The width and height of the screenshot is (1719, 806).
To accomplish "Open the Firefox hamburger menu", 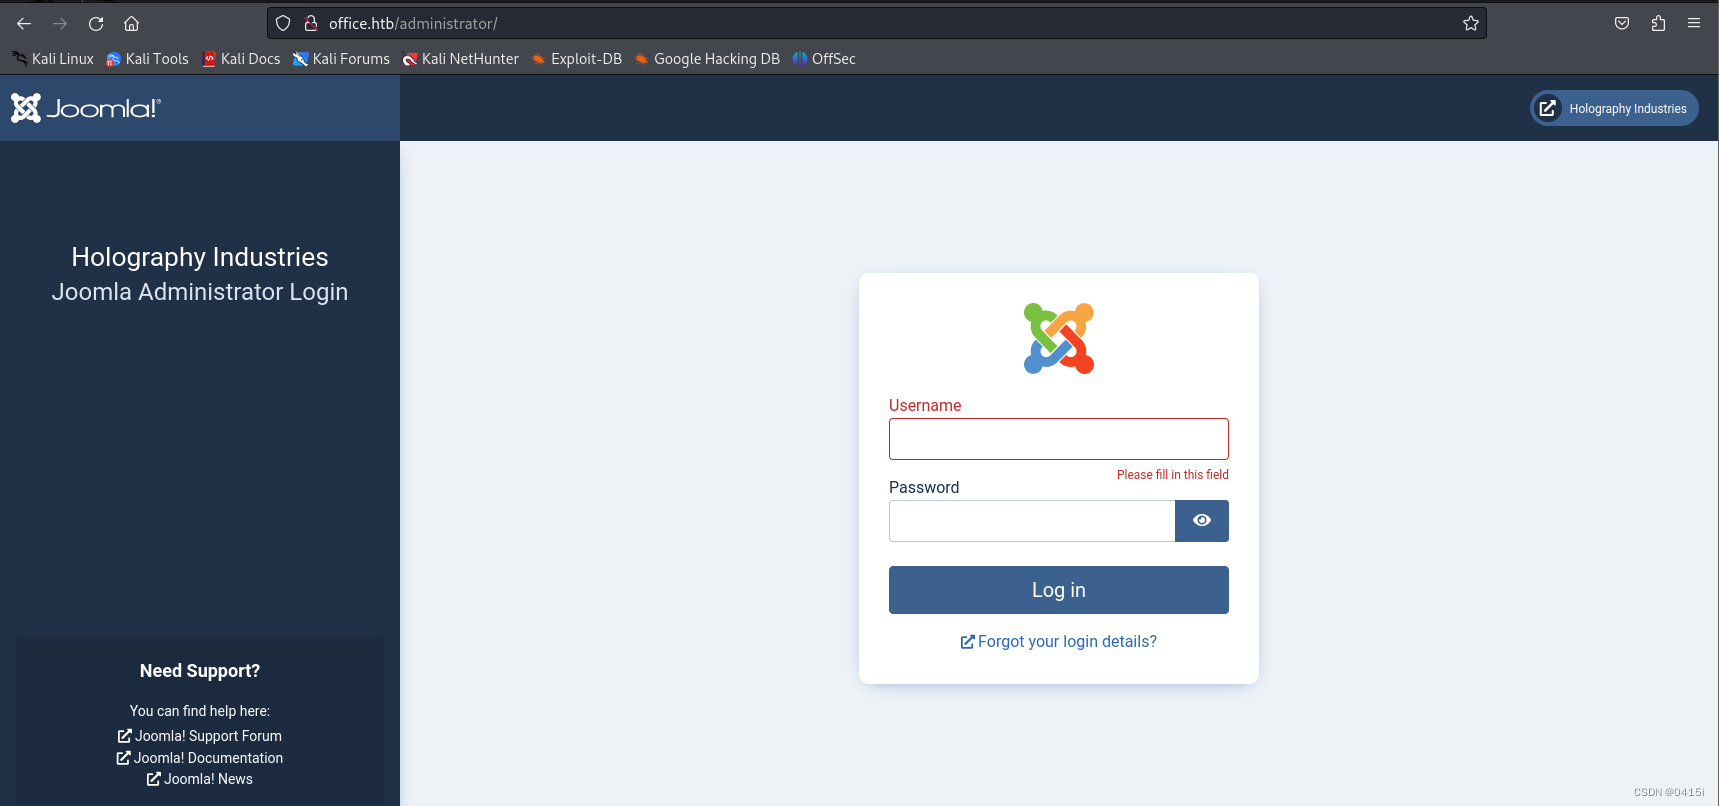I will [x=1694, y=23].
